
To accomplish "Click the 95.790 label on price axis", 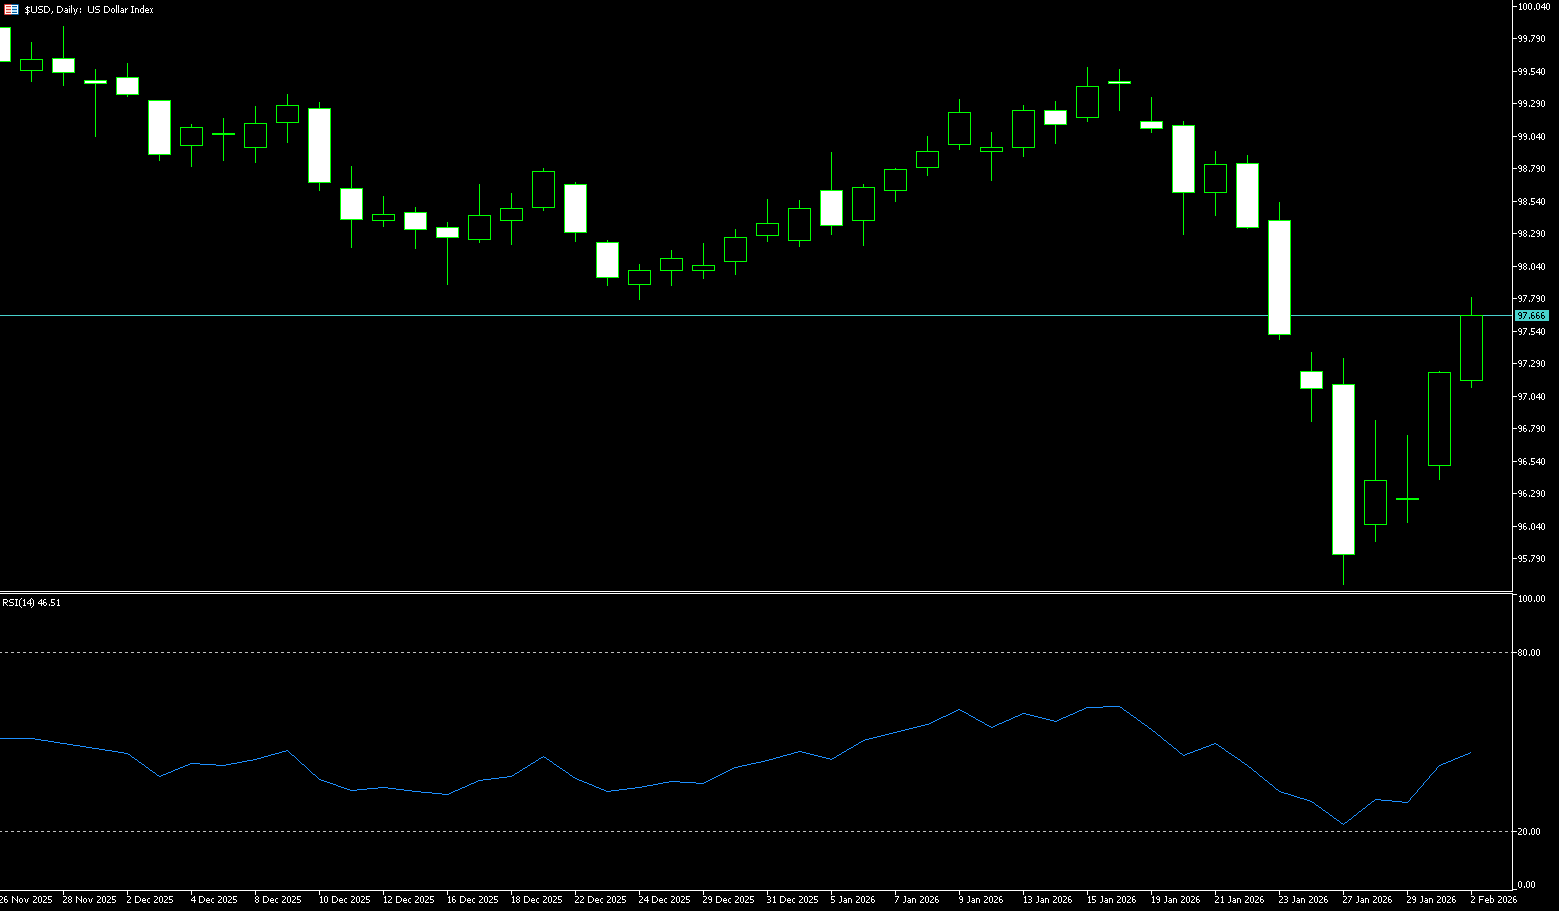I will click(x=1531, y=558).
